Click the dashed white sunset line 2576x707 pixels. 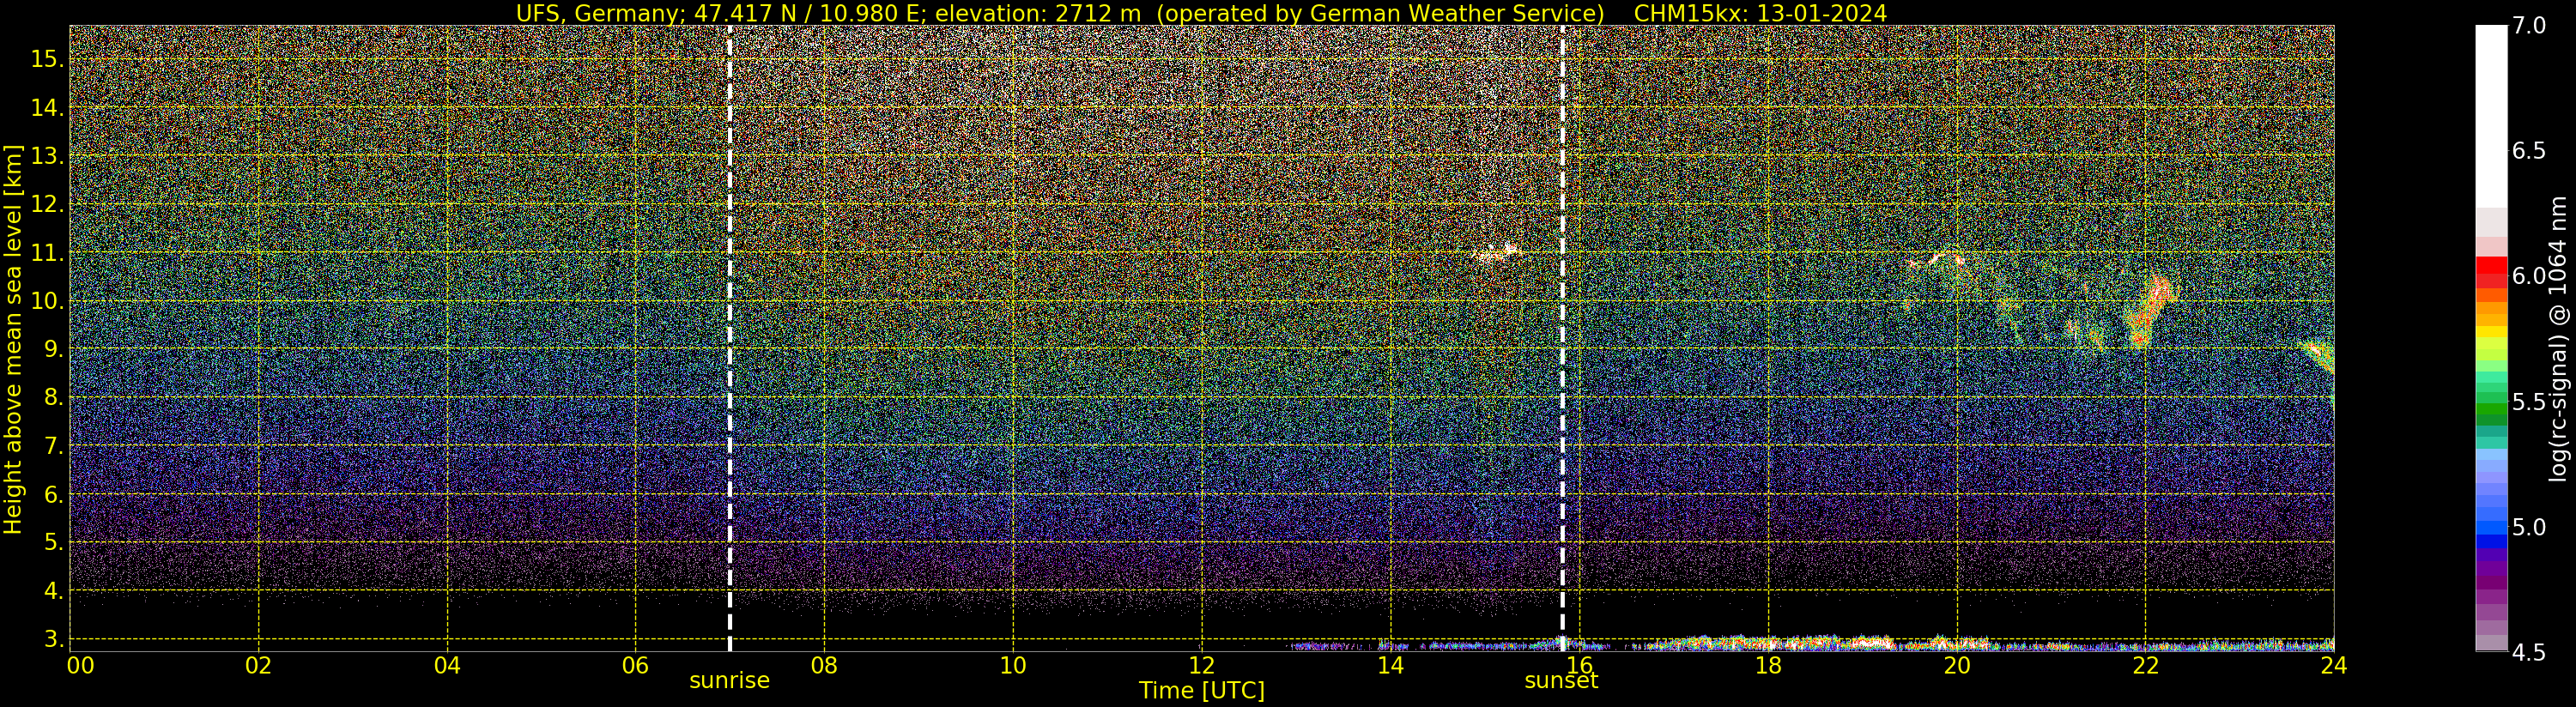point(1562,338)
